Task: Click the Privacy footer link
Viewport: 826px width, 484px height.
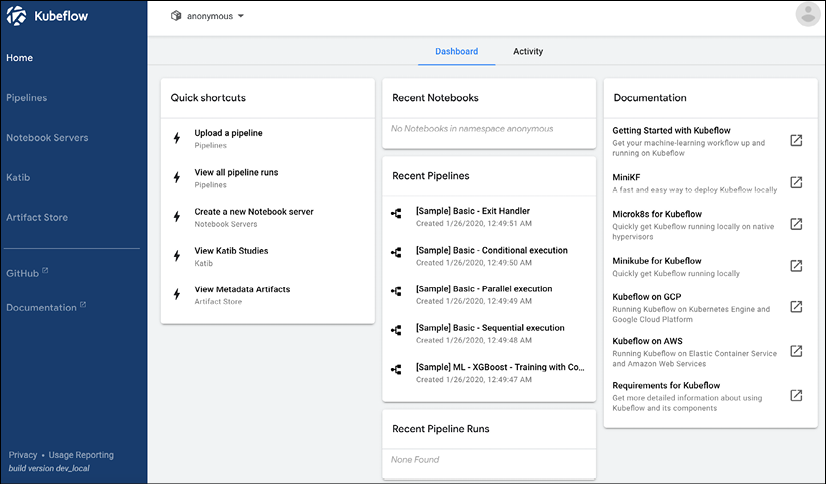Action: 23,455
